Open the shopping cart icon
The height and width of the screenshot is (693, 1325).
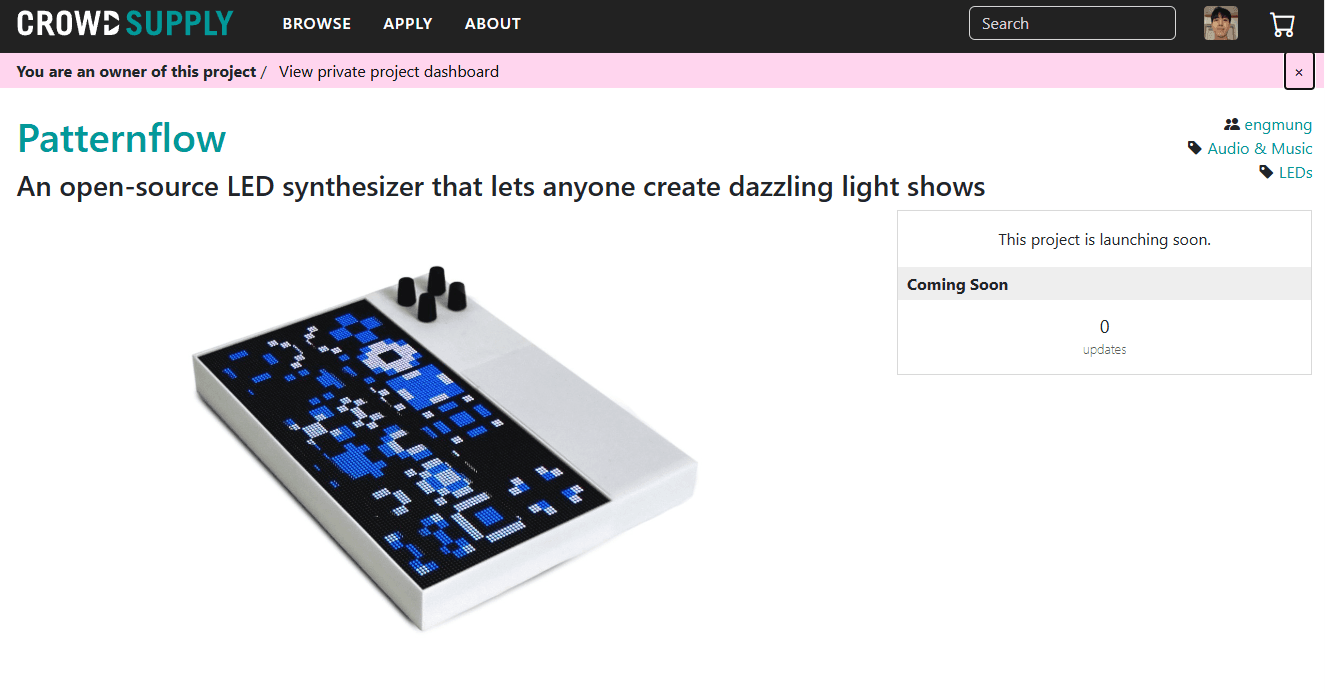pos(1282,24)
